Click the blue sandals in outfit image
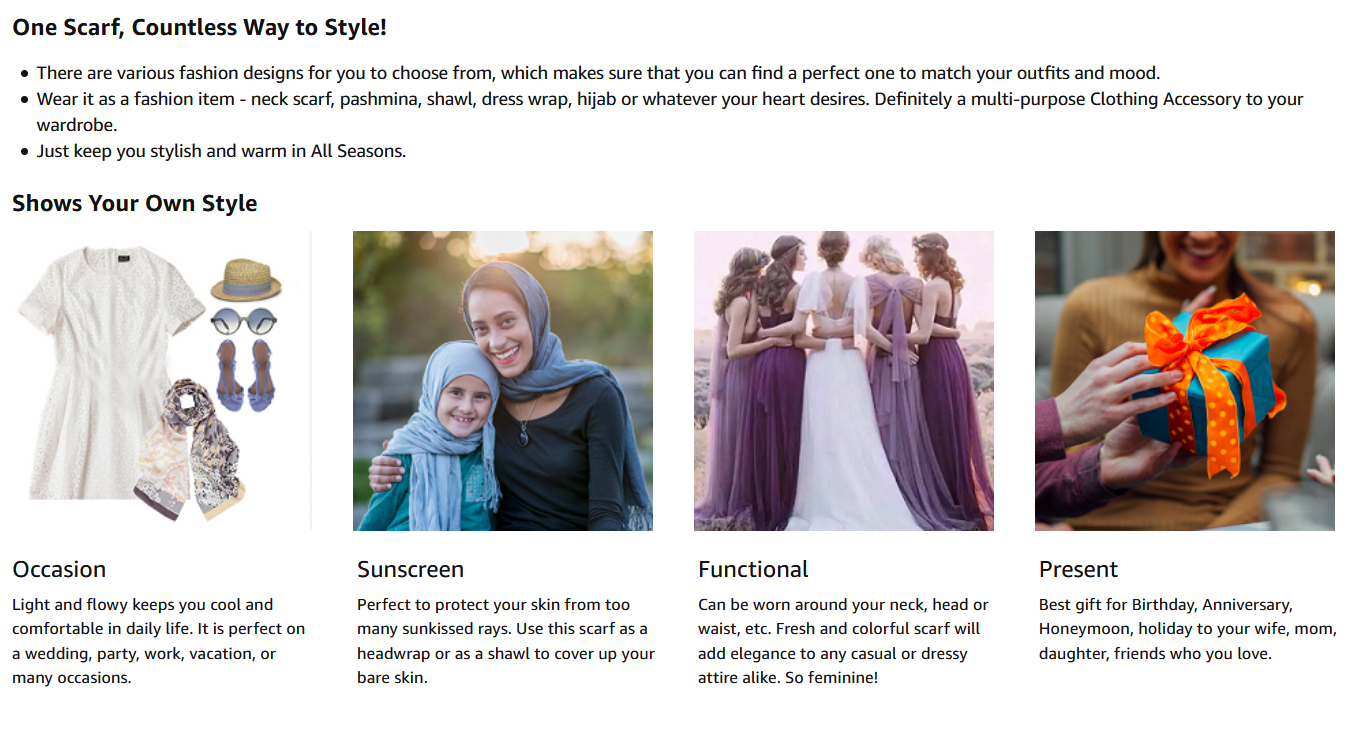The width and height of the screenshot is (1348, 741). (244, 375)
